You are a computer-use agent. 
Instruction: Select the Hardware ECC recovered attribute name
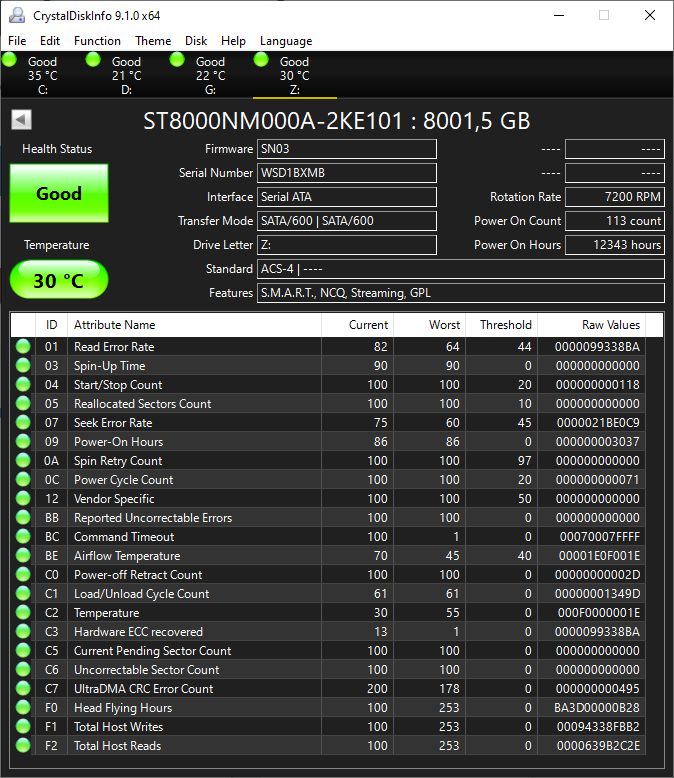click(138, 632)
